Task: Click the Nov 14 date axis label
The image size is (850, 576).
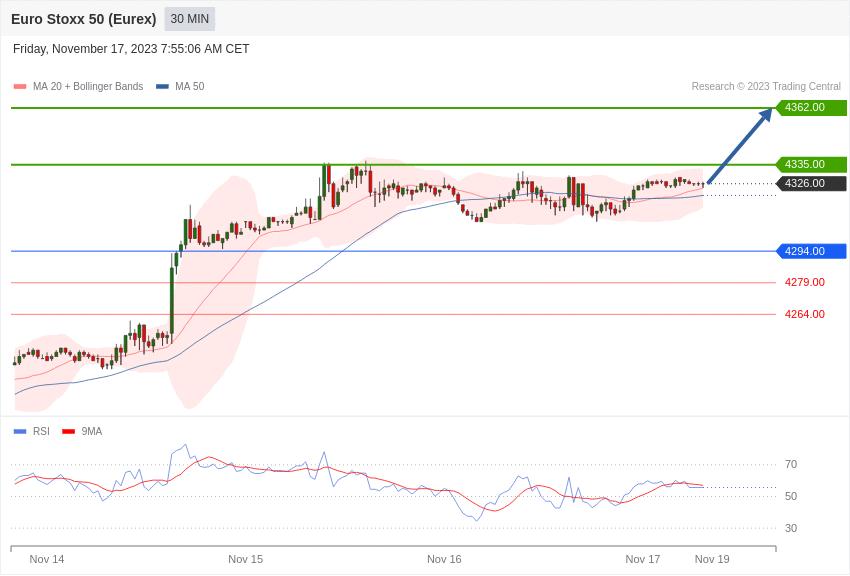Action: click(47, 559)
